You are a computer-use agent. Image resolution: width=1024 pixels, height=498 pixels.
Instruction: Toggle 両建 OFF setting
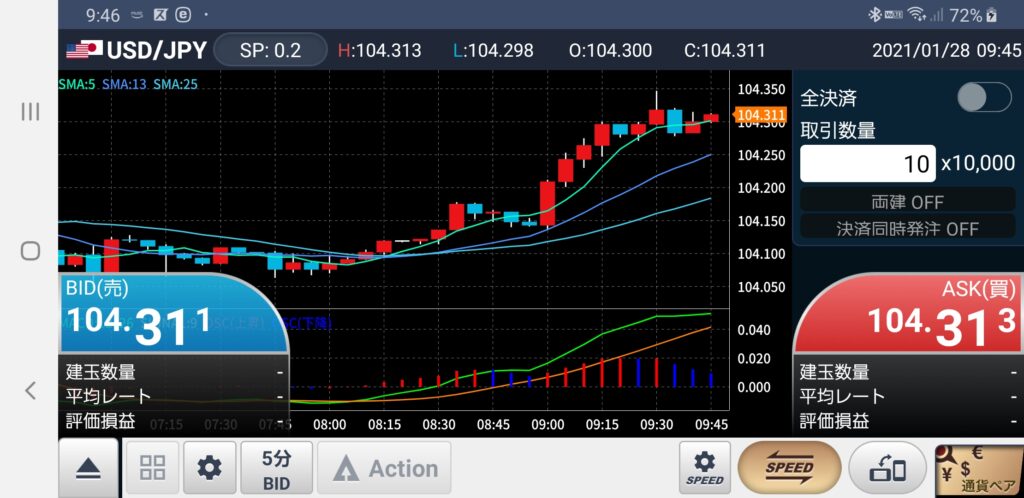[907, 201]
